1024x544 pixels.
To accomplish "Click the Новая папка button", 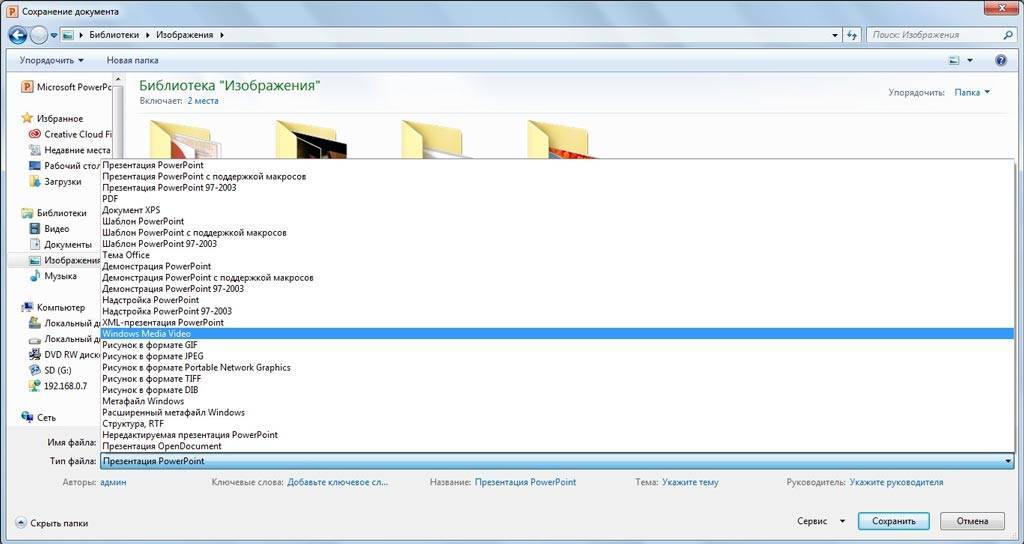I will [132, 61].
